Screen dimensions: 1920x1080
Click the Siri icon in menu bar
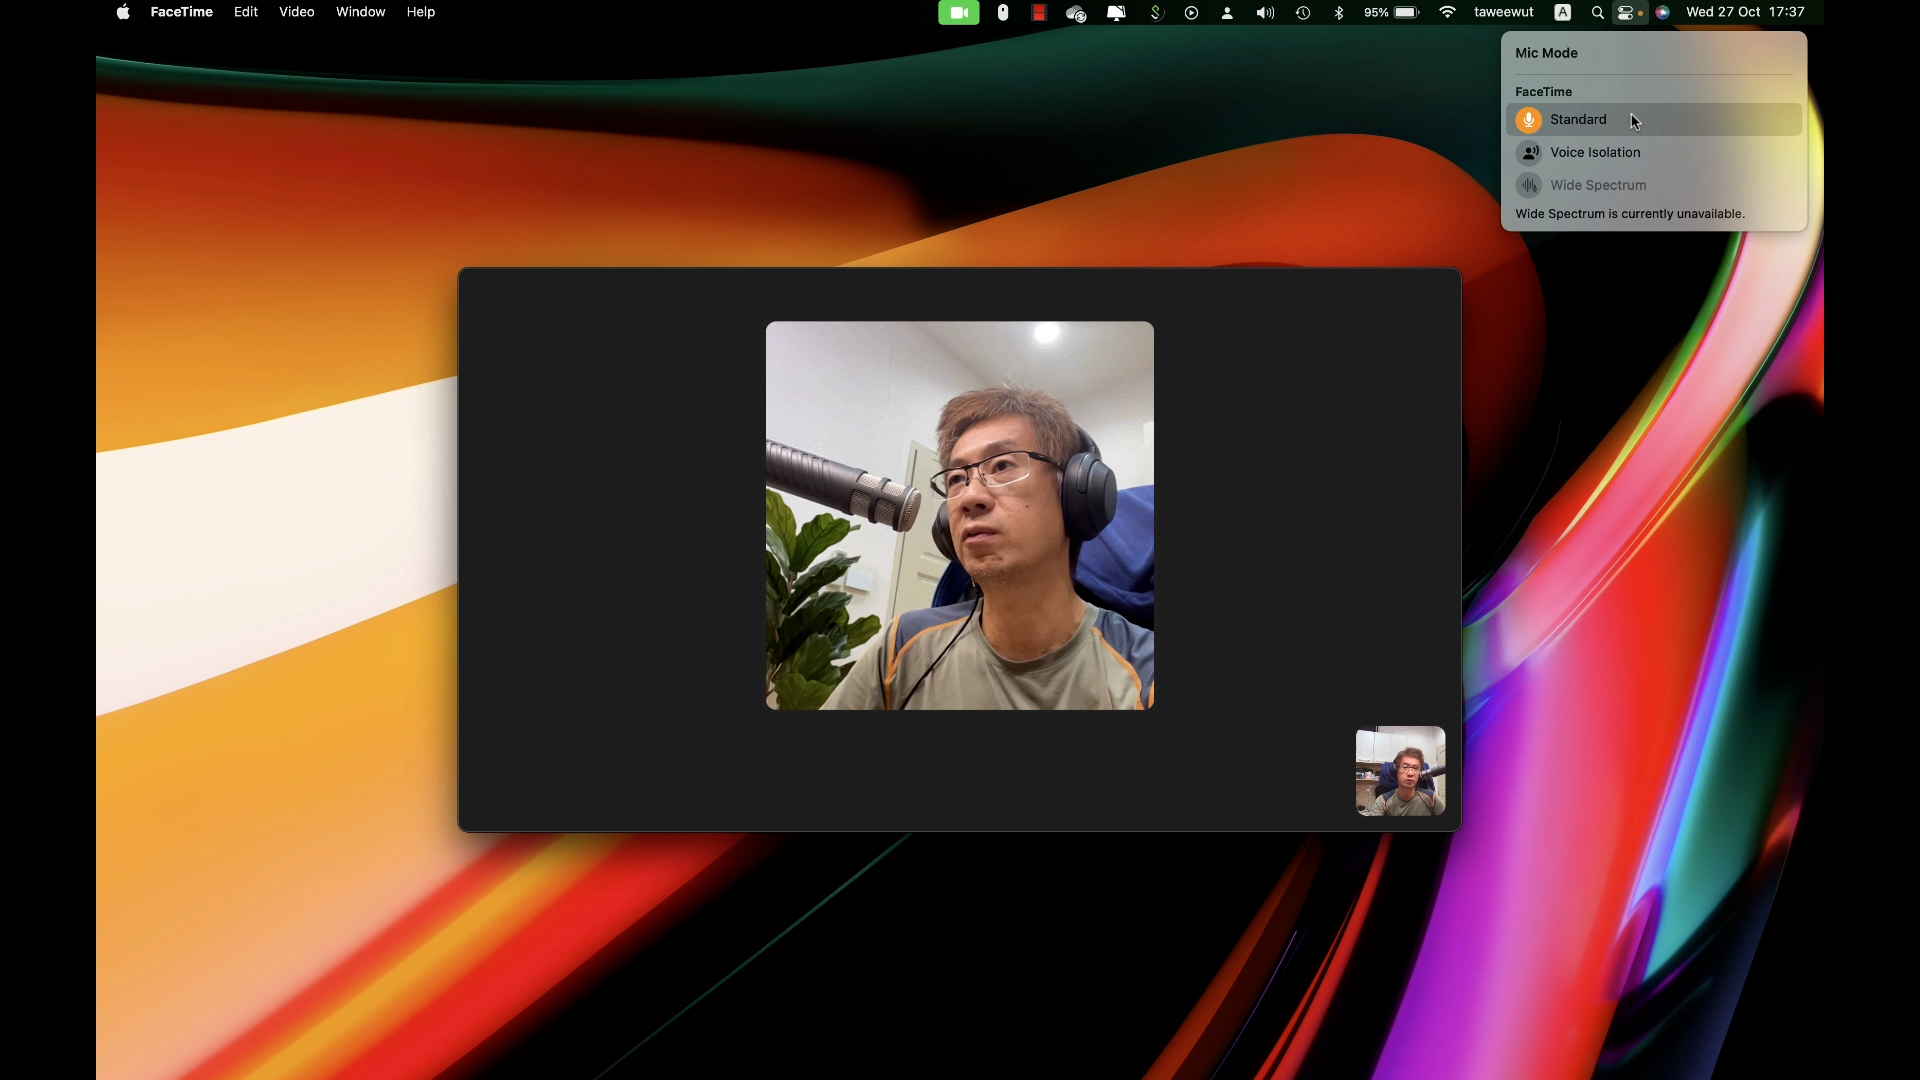(x=1662, y=13)
